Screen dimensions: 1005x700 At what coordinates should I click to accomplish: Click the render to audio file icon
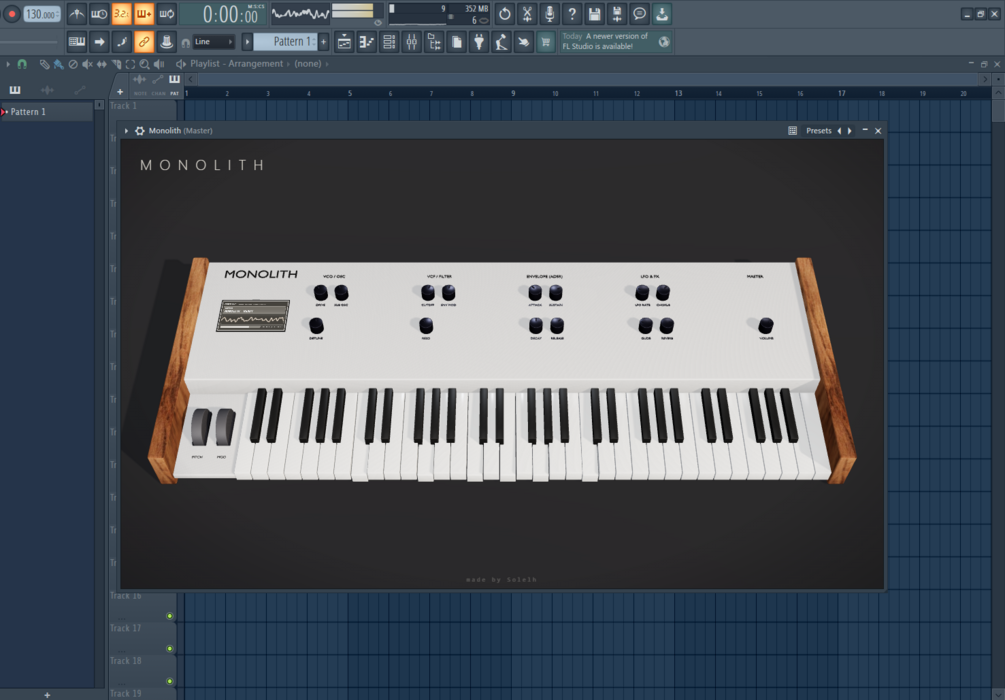click(617, 13)
